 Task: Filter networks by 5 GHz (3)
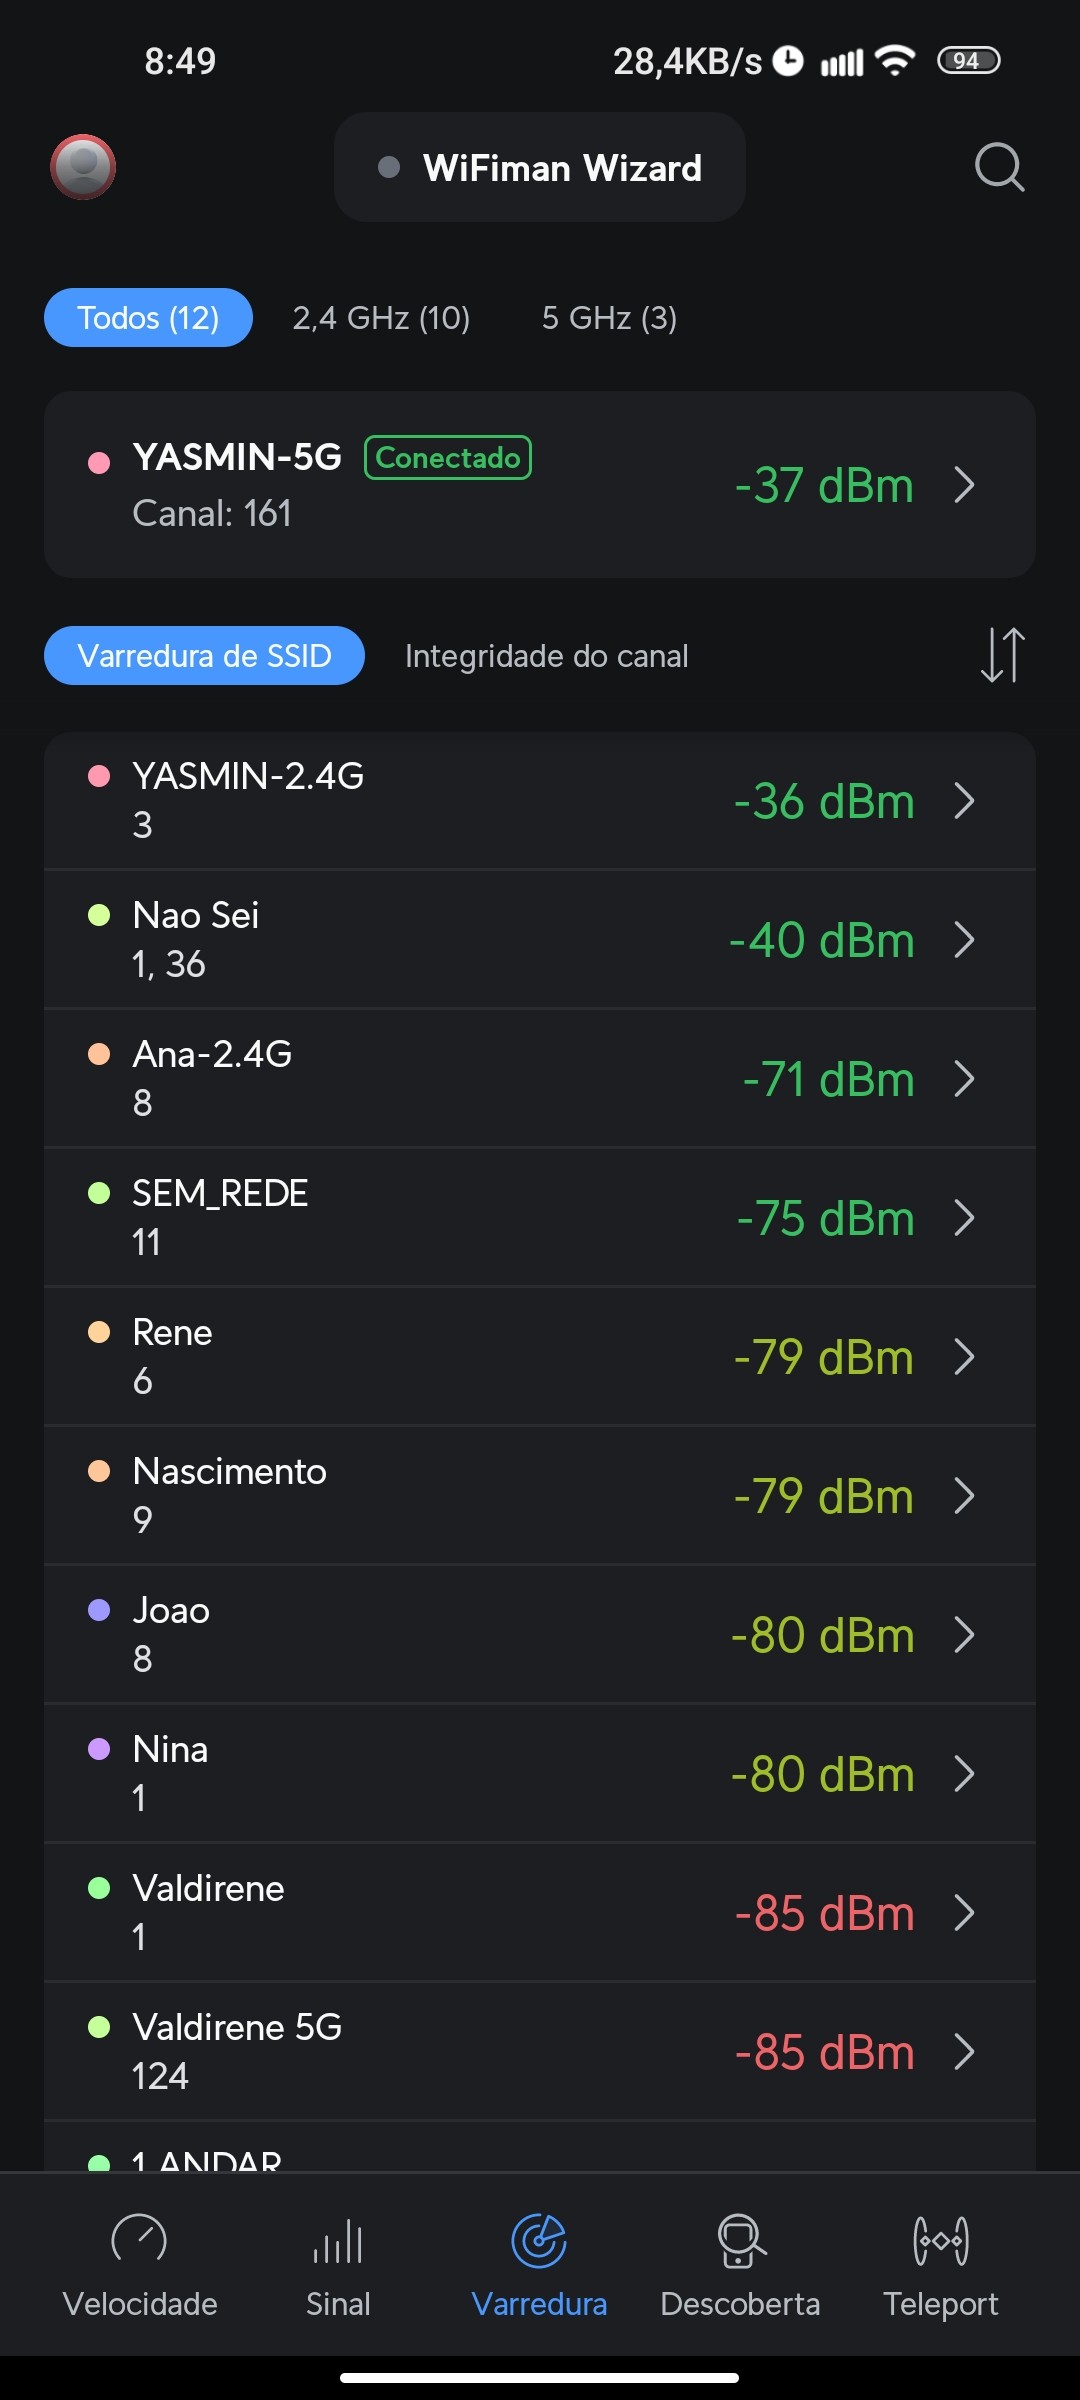(x=609, y=318)
